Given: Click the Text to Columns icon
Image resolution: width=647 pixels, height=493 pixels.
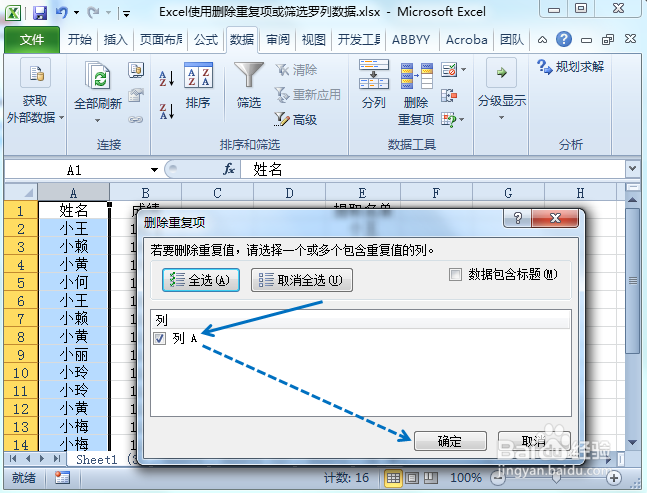Looking at the screenshot, I should [x=374, y=74].
